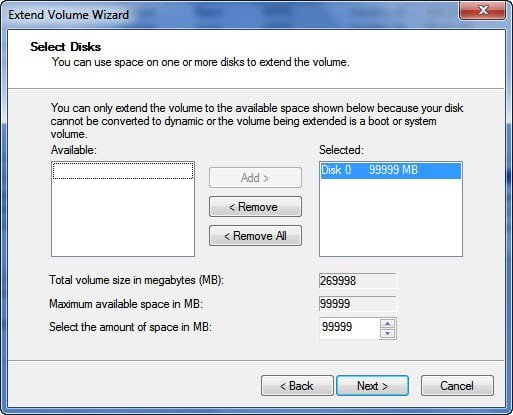The width and height of the screenshot is (513, 415).
Task: Click the < Remove All button
Action: (255, 236)
